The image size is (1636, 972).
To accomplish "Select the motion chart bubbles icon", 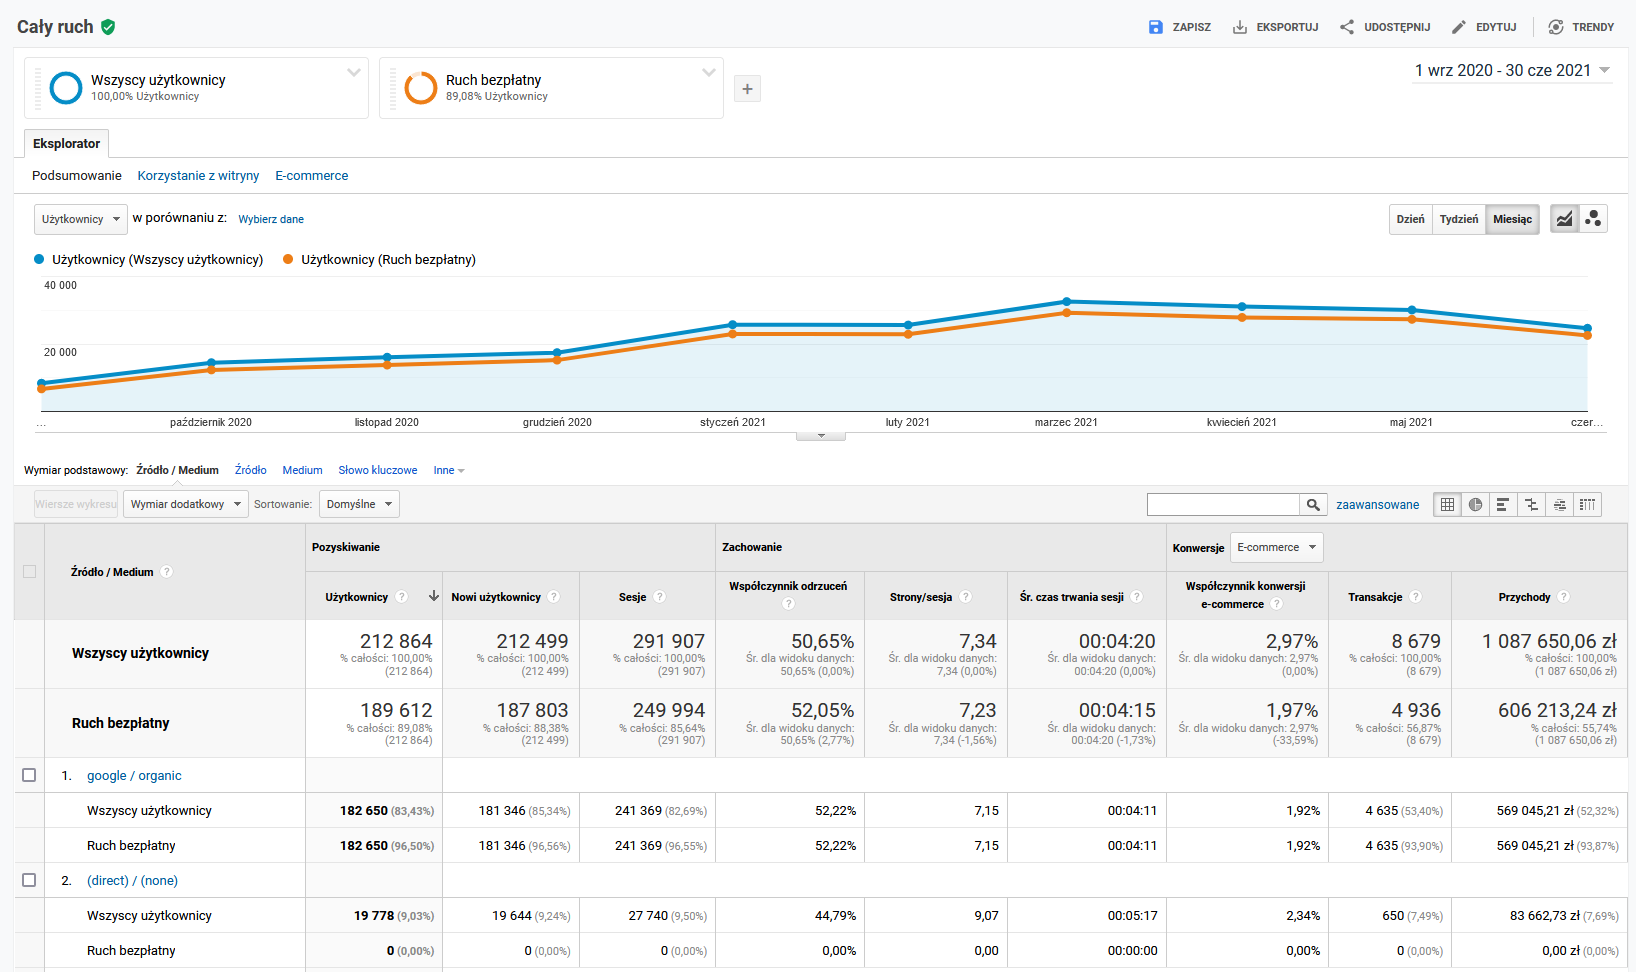I will point(1593,219).
